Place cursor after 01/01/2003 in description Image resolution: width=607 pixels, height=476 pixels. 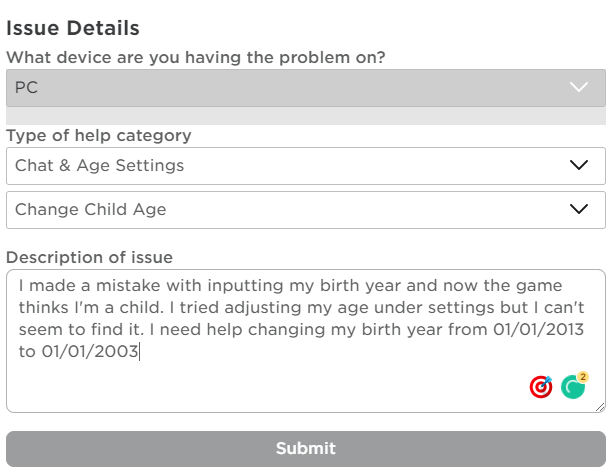140,352
